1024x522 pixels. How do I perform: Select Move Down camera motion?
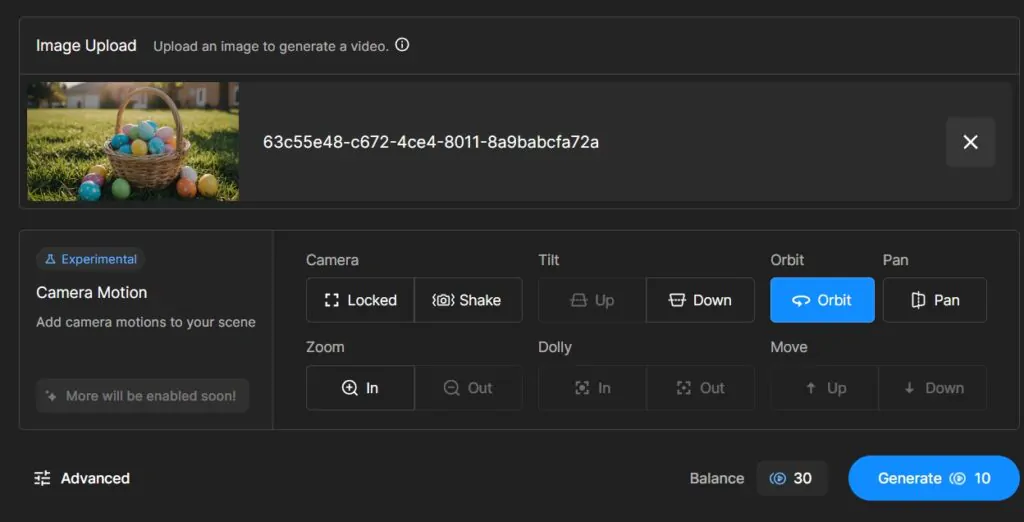(x=932, y=388)
